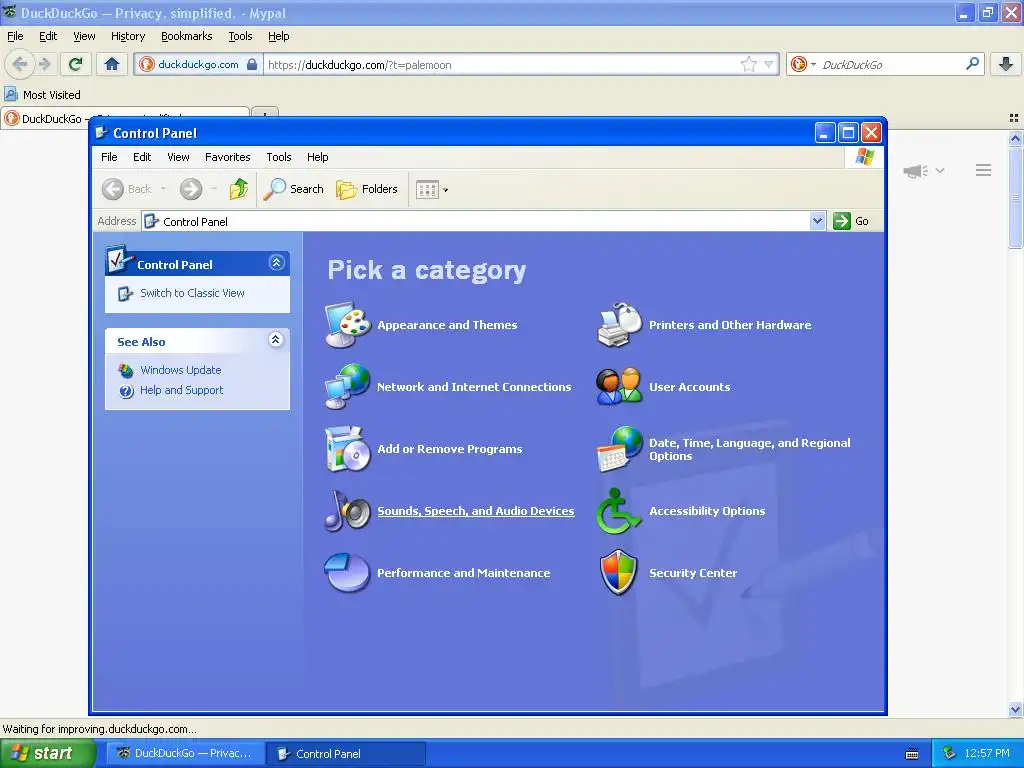
Task: Click Network and Internet Connections icon
Action: (x=347, y=387)
